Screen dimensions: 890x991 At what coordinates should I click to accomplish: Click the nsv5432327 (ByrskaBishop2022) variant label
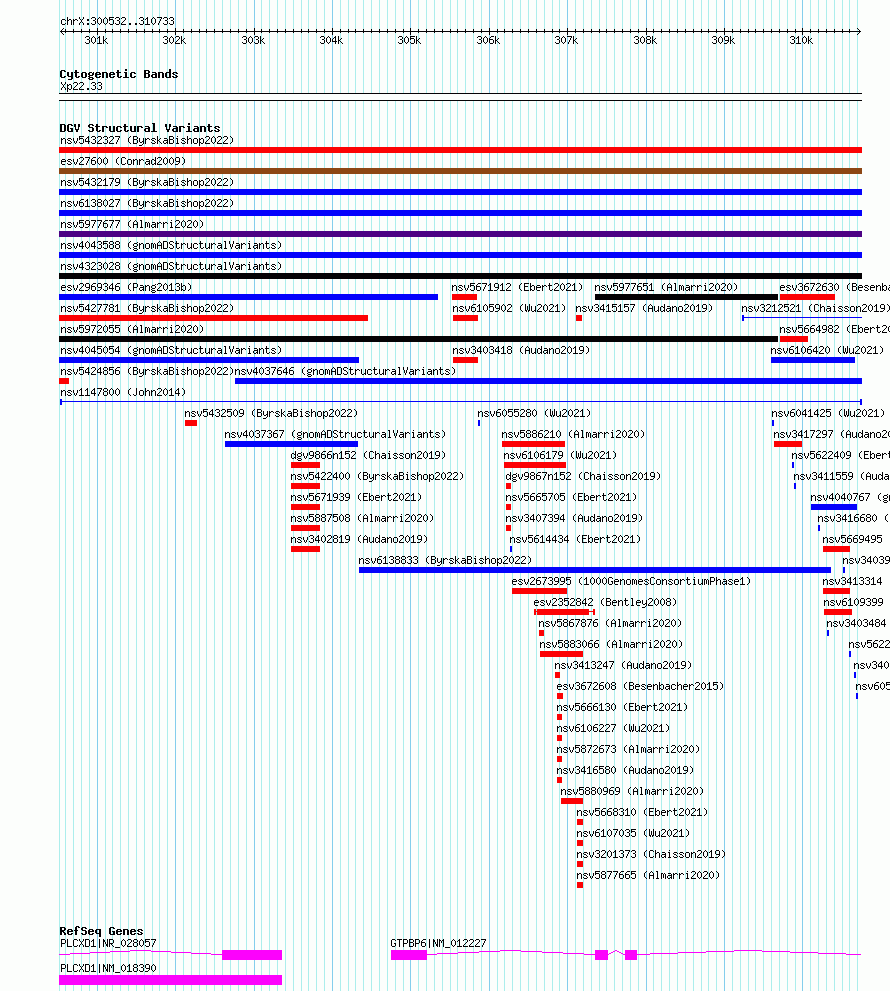pyautogui.click(x=147, y=140)
